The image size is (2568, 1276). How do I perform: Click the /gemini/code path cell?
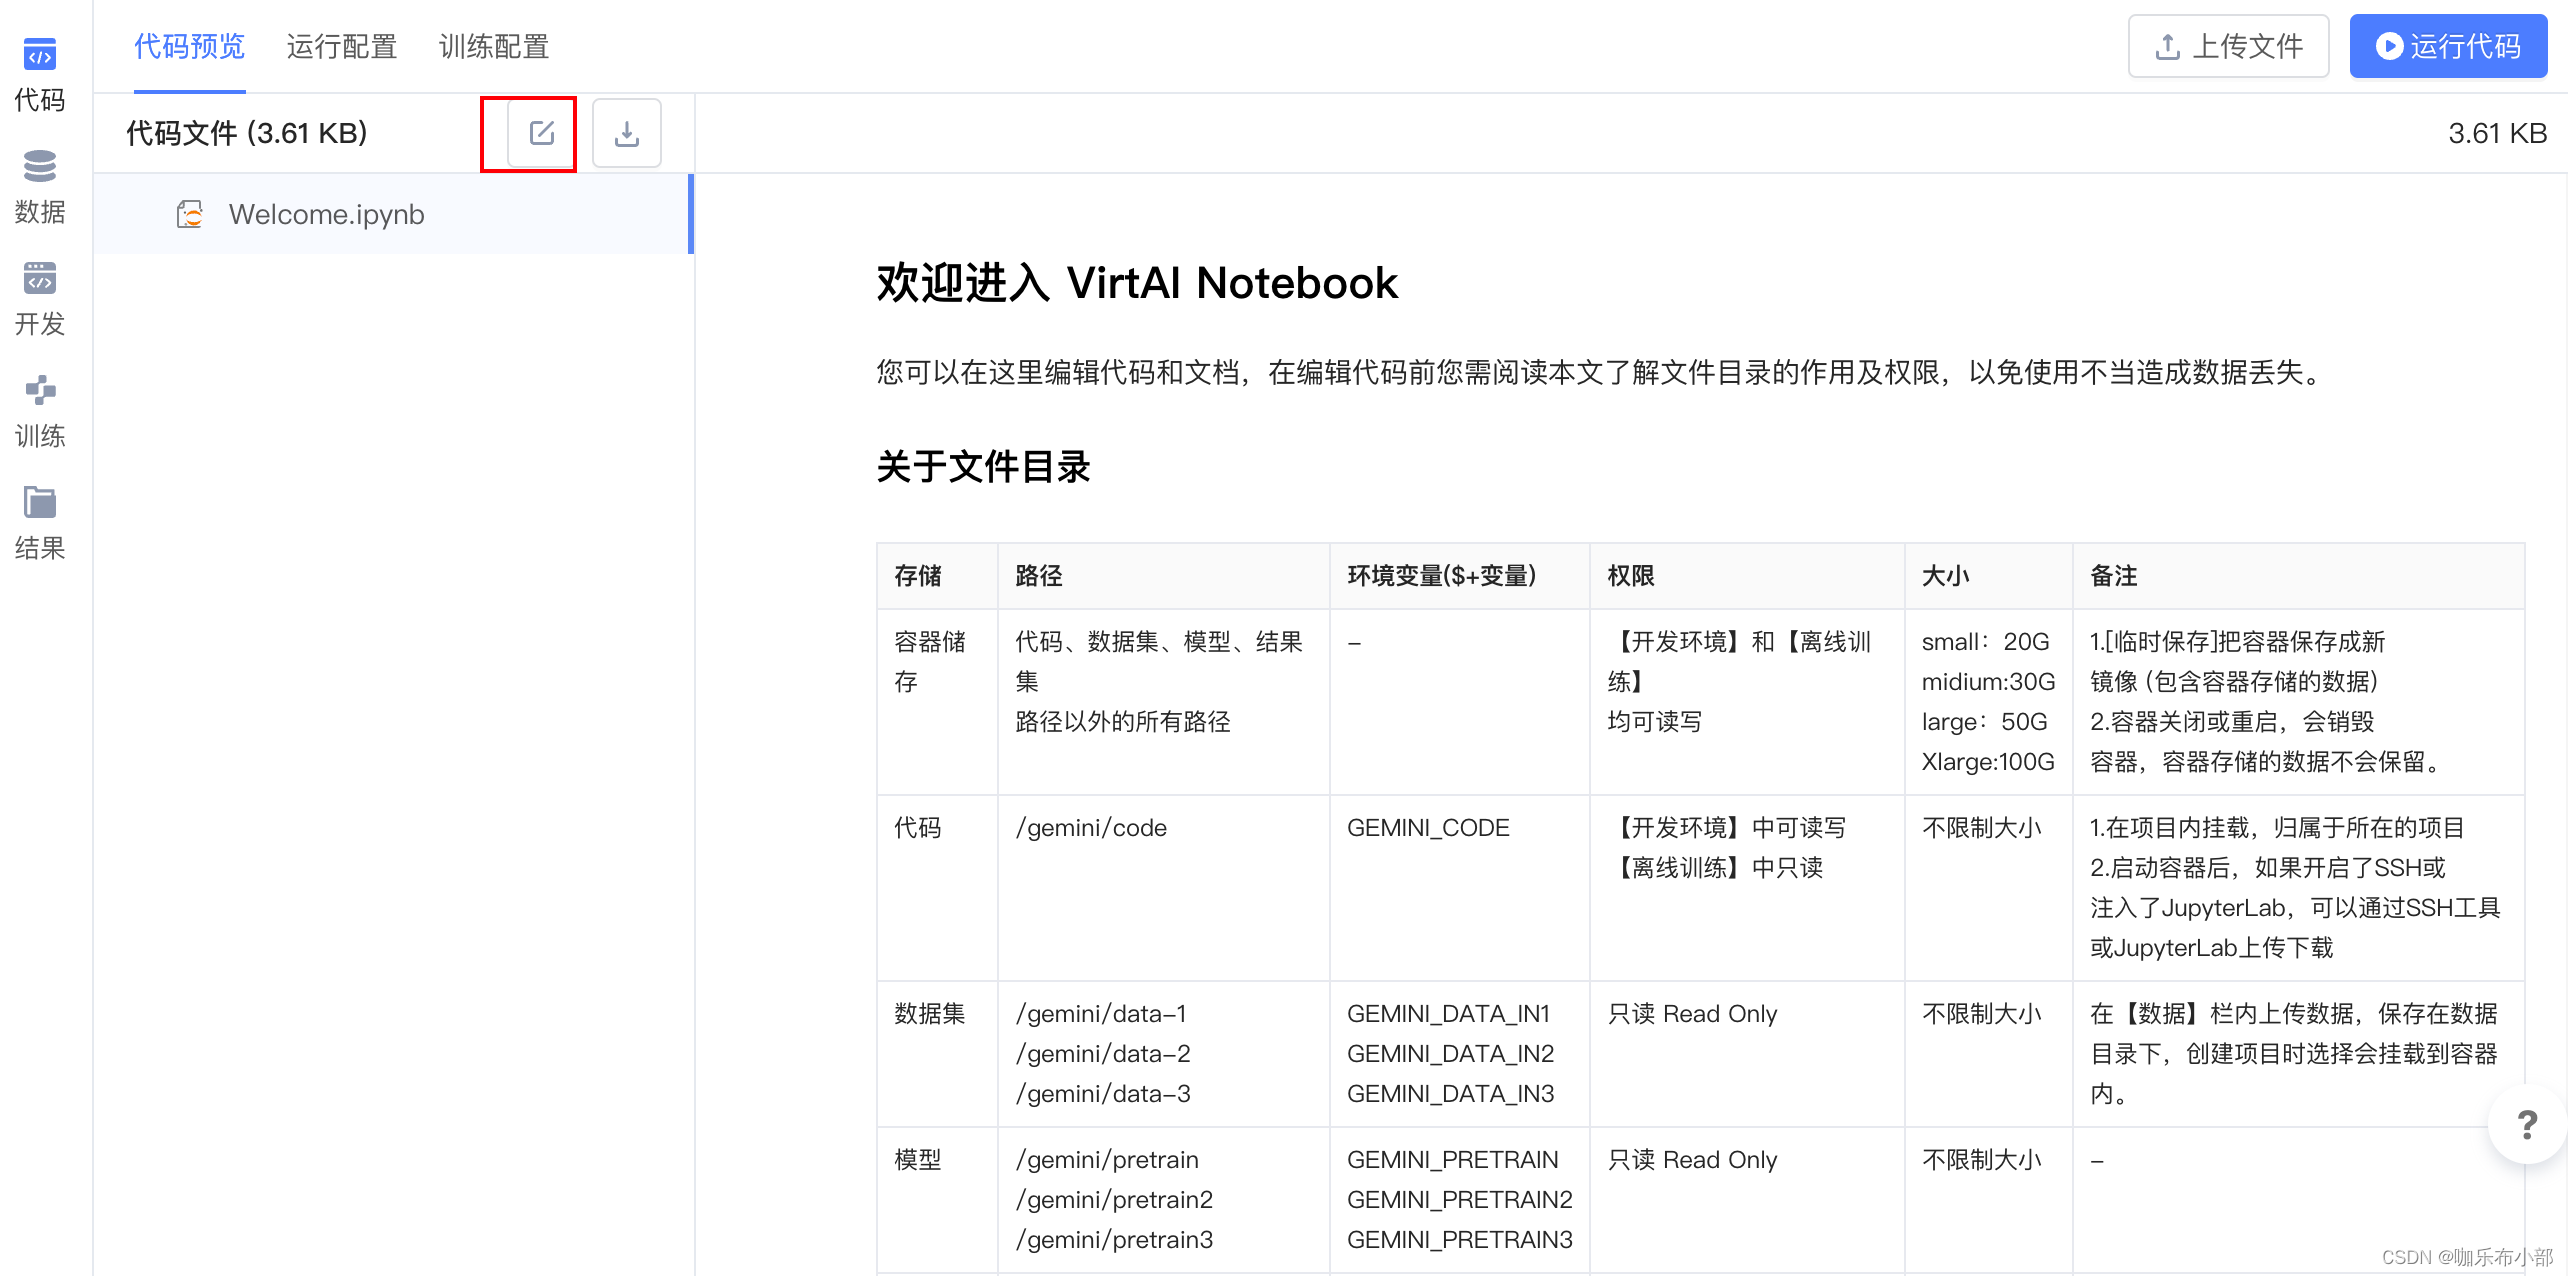click(x=1091, y=828)
